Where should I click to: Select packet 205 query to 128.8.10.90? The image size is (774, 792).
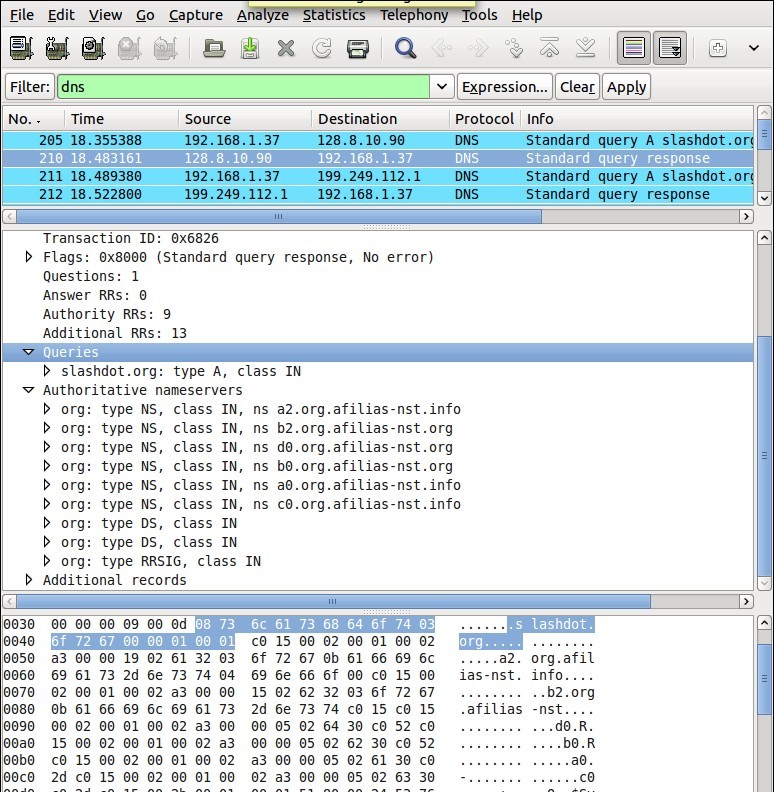378,140
